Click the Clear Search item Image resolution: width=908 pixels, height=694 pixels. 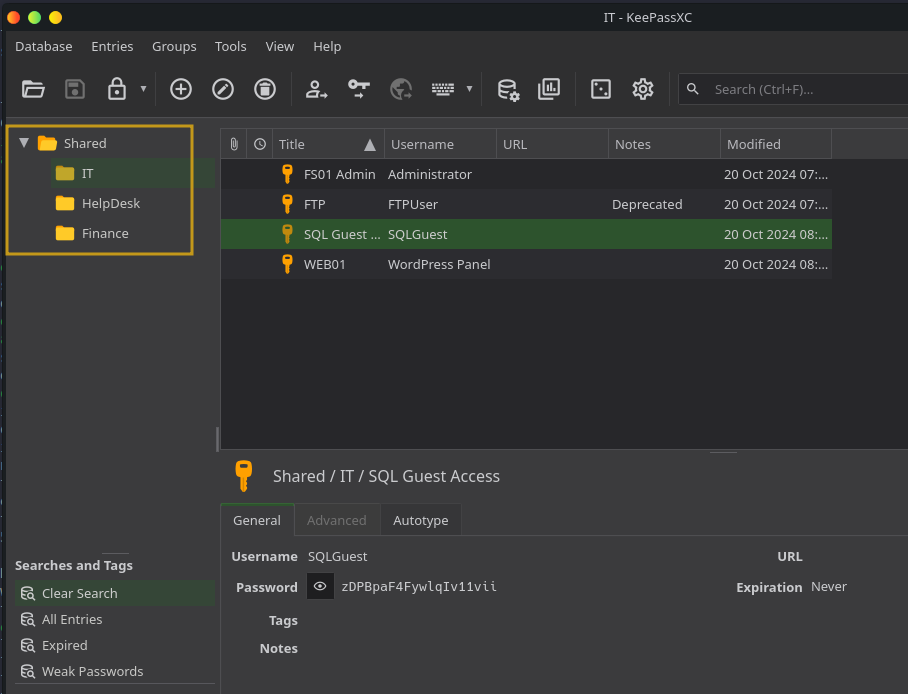tap(115, 593)
